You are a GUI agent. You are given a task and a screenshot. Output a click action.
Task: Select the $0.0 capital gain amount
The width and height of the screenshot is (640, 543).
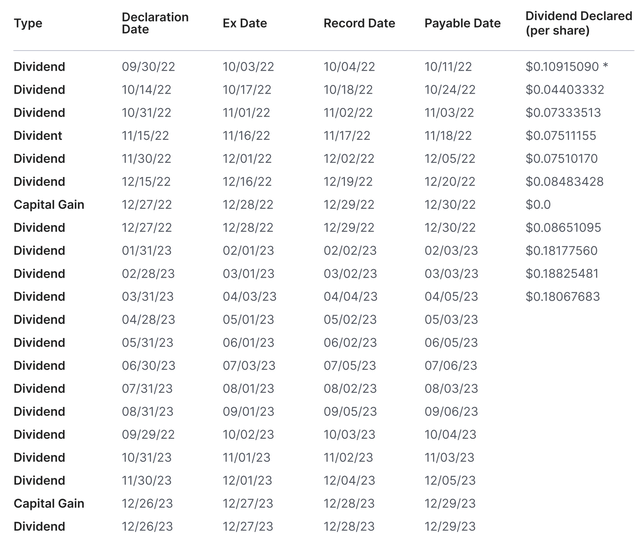[x=538, y=205]
